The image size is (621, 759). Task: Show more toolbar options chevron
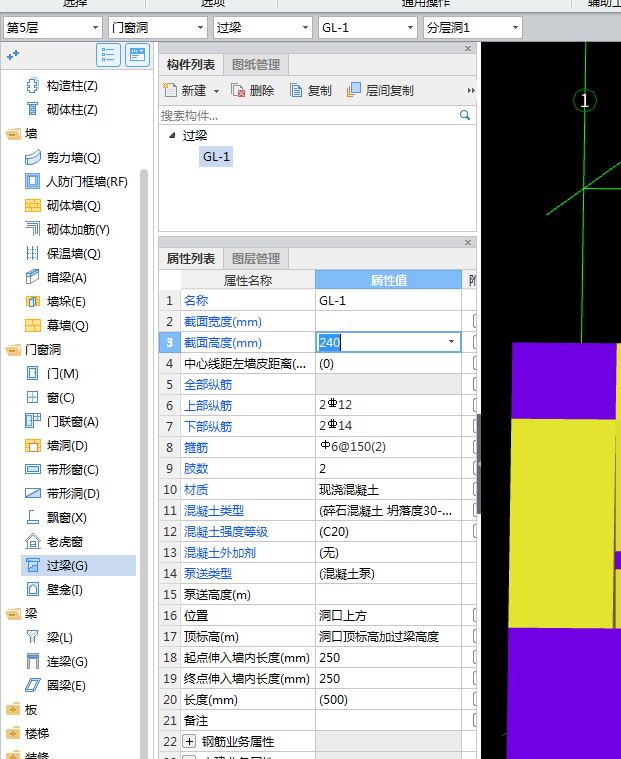470,91
